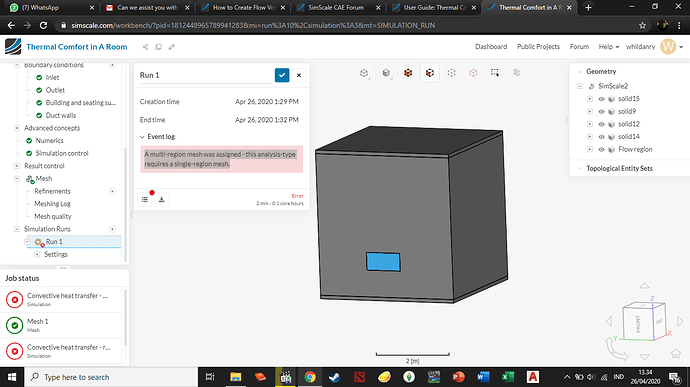690x387 pixels.
Task: Download the run log file icon
Action: 161,199
